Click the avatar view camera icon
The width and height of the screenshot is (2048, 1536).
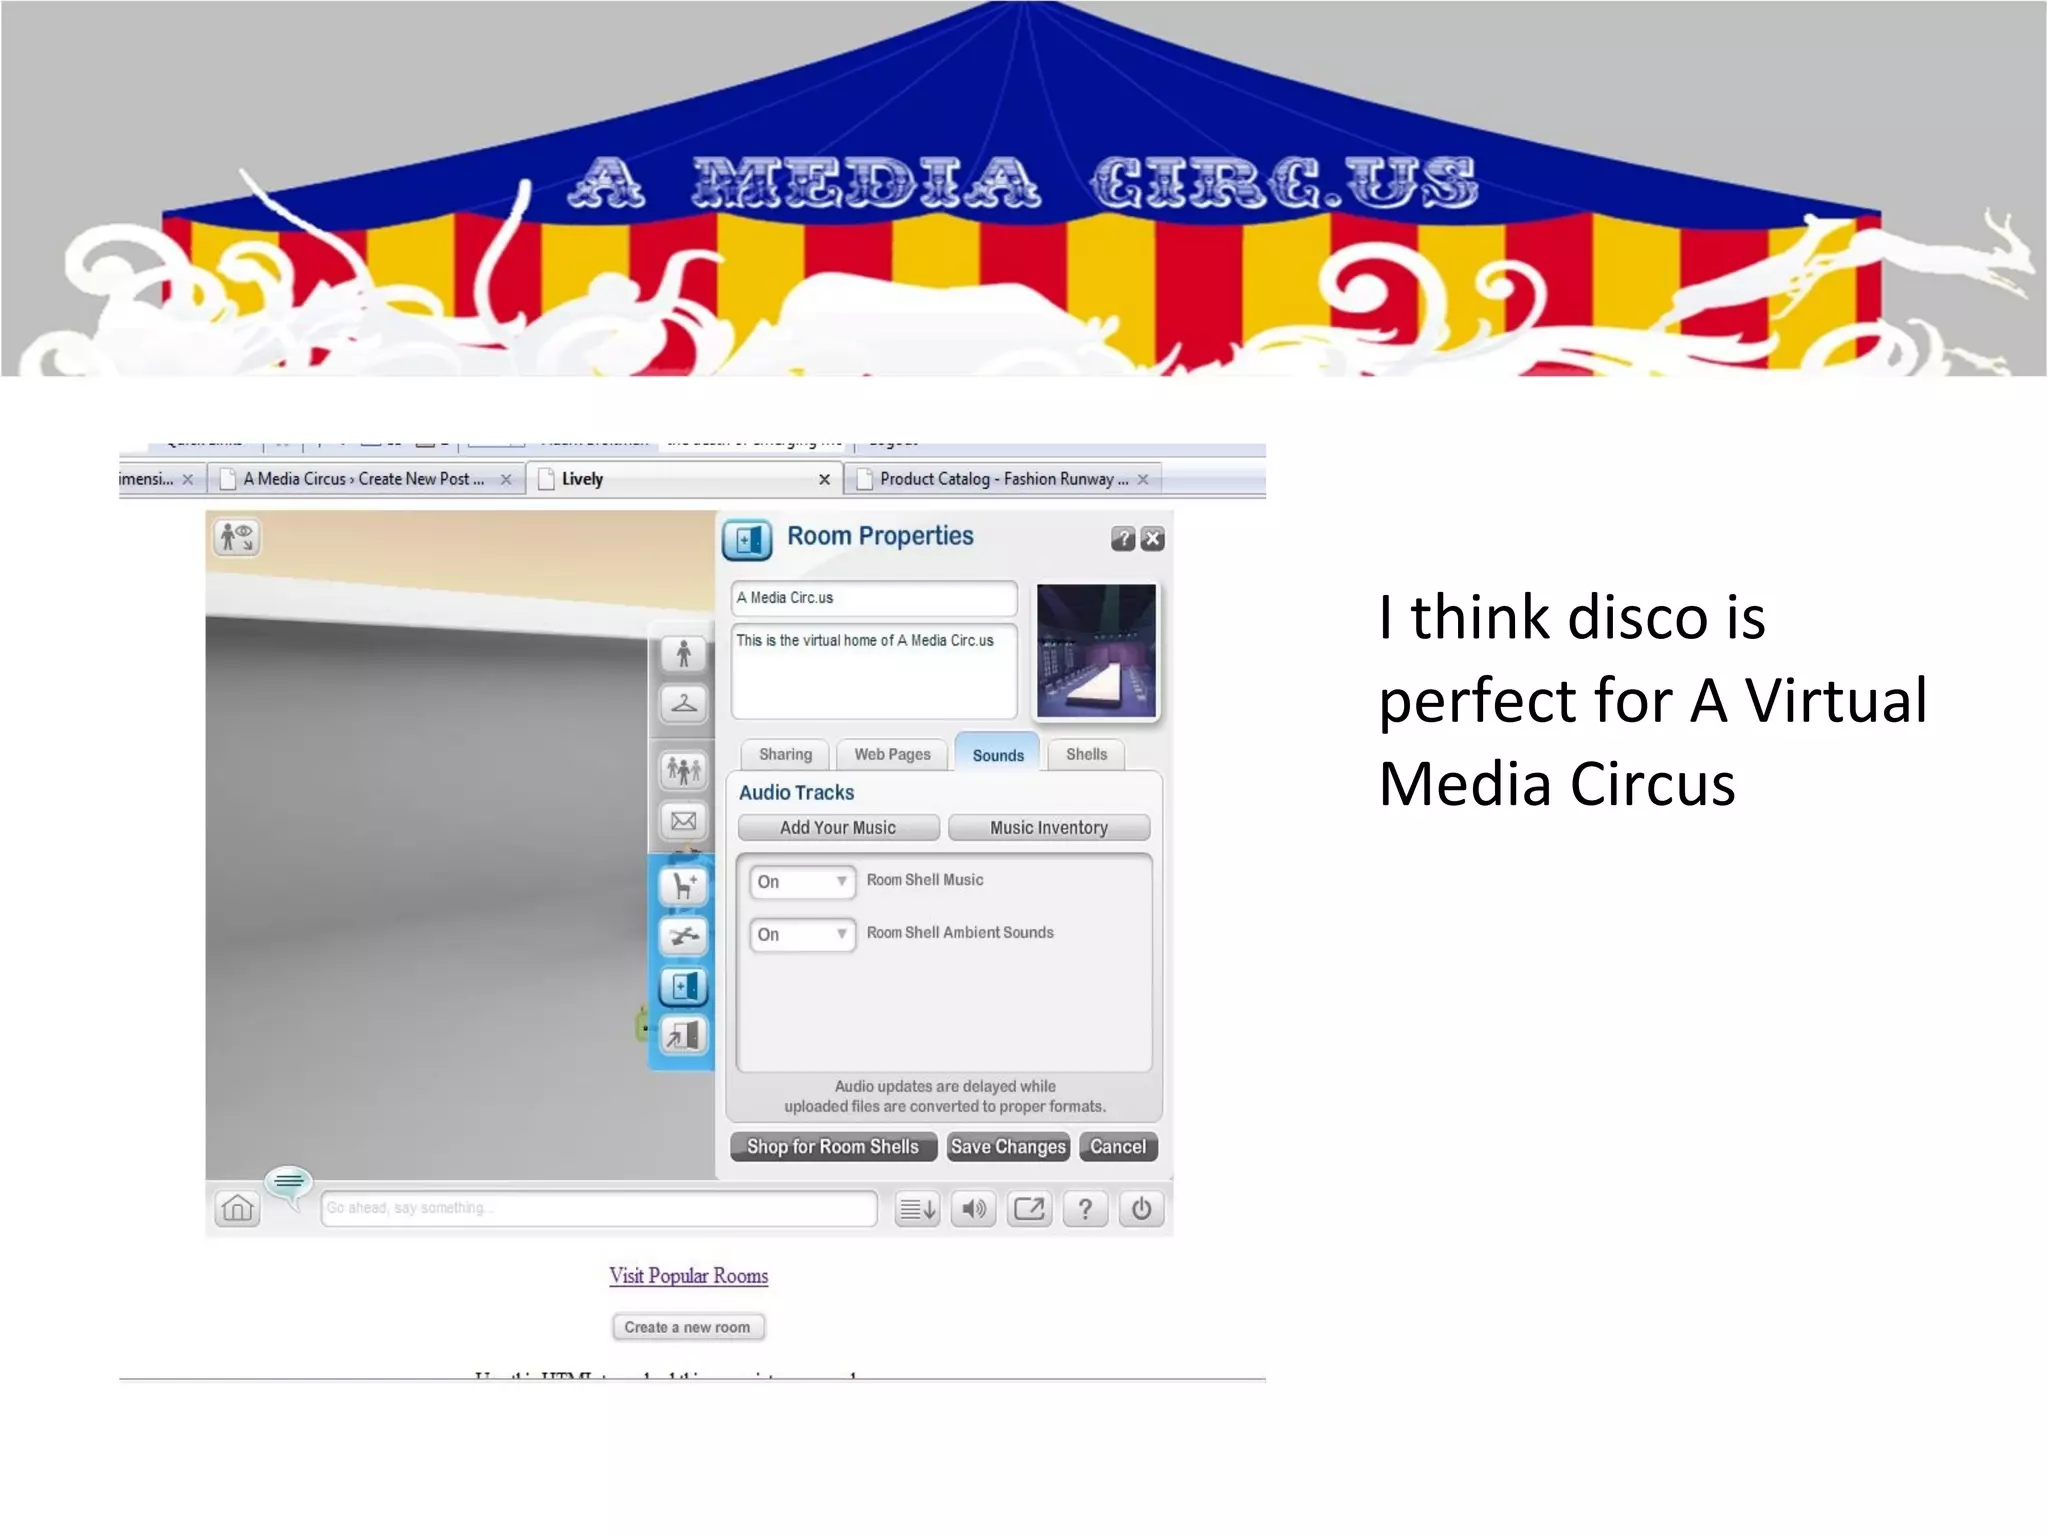237,537
